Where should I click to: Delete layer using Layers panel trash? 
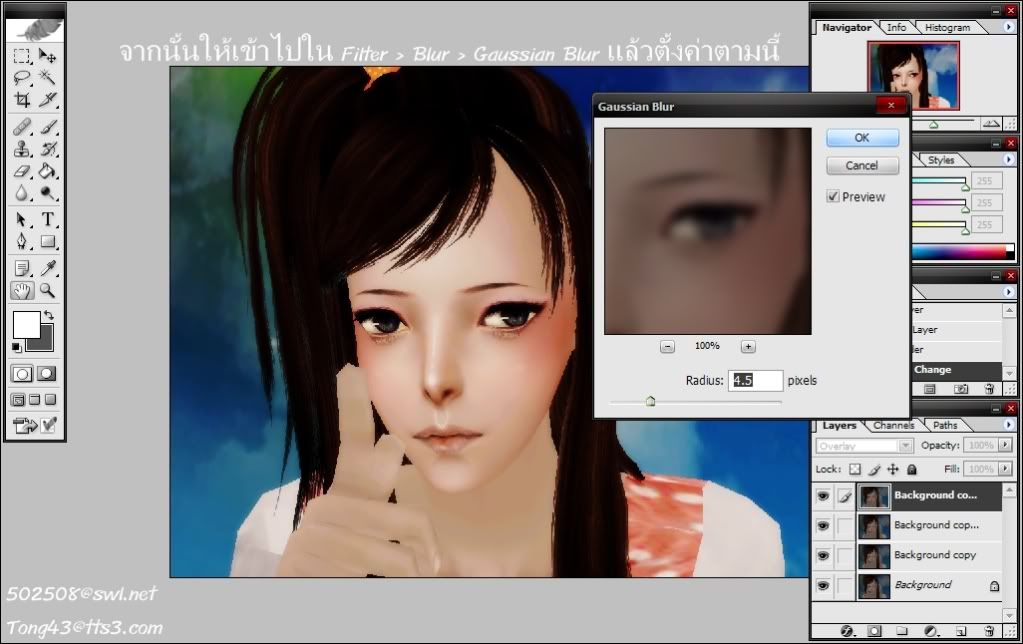(x=989, y=631)
